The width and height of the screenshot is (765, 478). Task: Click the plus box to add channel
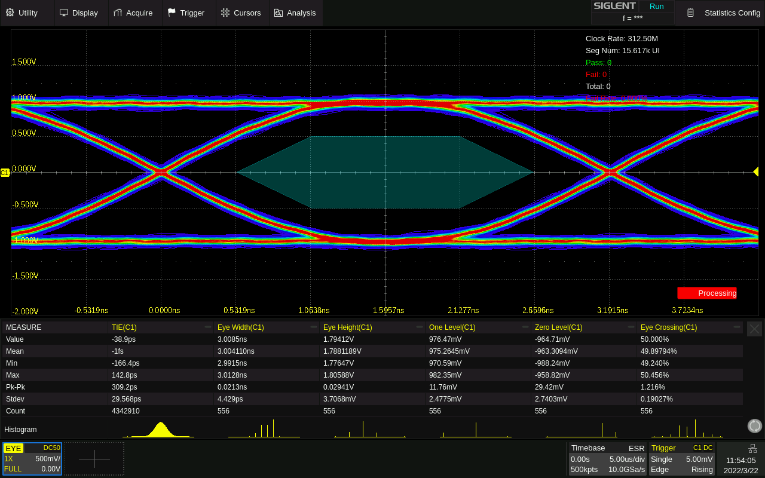[x=95, y=458]
